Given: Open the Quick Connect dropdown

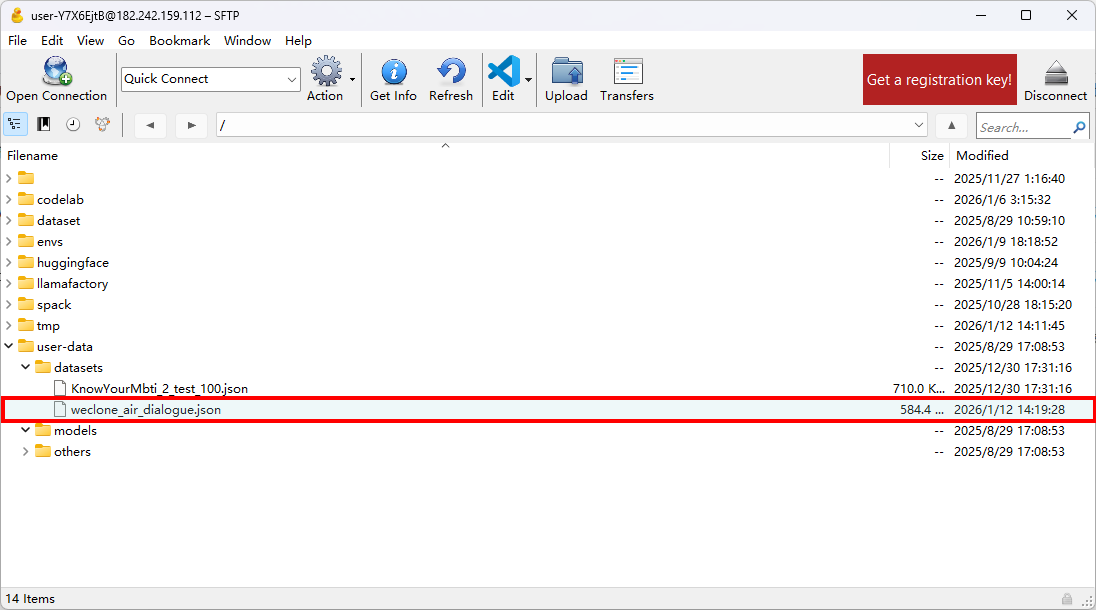Looking at the screenshot, I should 292,79.
